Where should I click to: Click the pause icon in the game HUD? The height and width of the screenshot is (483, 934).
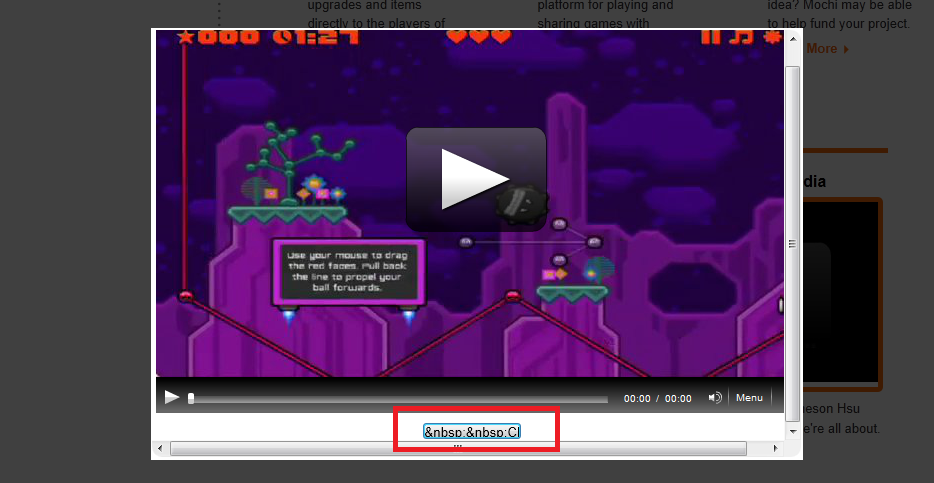click(711, 37)
